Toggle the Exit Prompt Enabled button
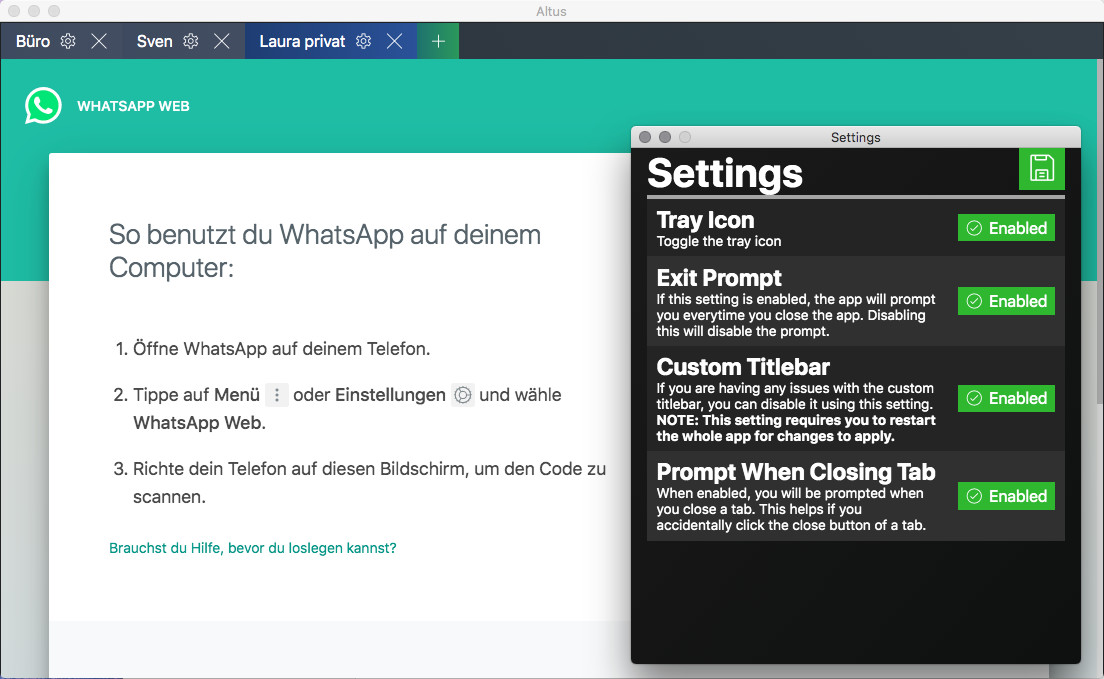The height and width of the screenshot is (679, 1104). (1006, 301)
